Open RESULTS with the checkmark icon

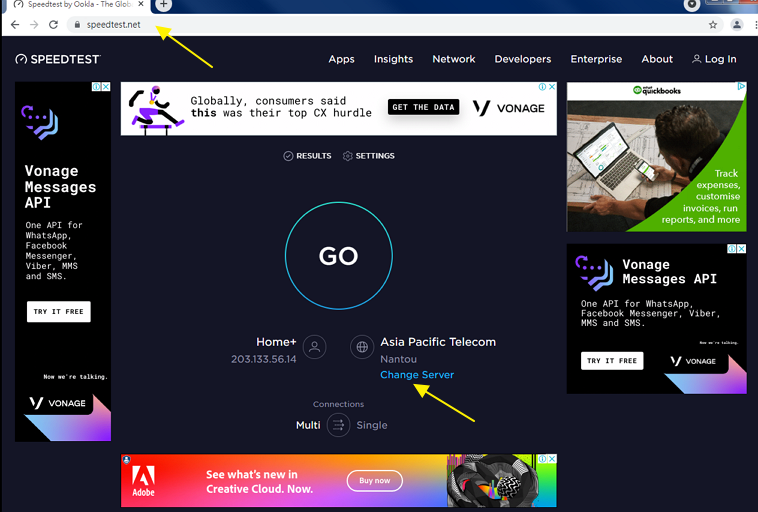point(307,156)
